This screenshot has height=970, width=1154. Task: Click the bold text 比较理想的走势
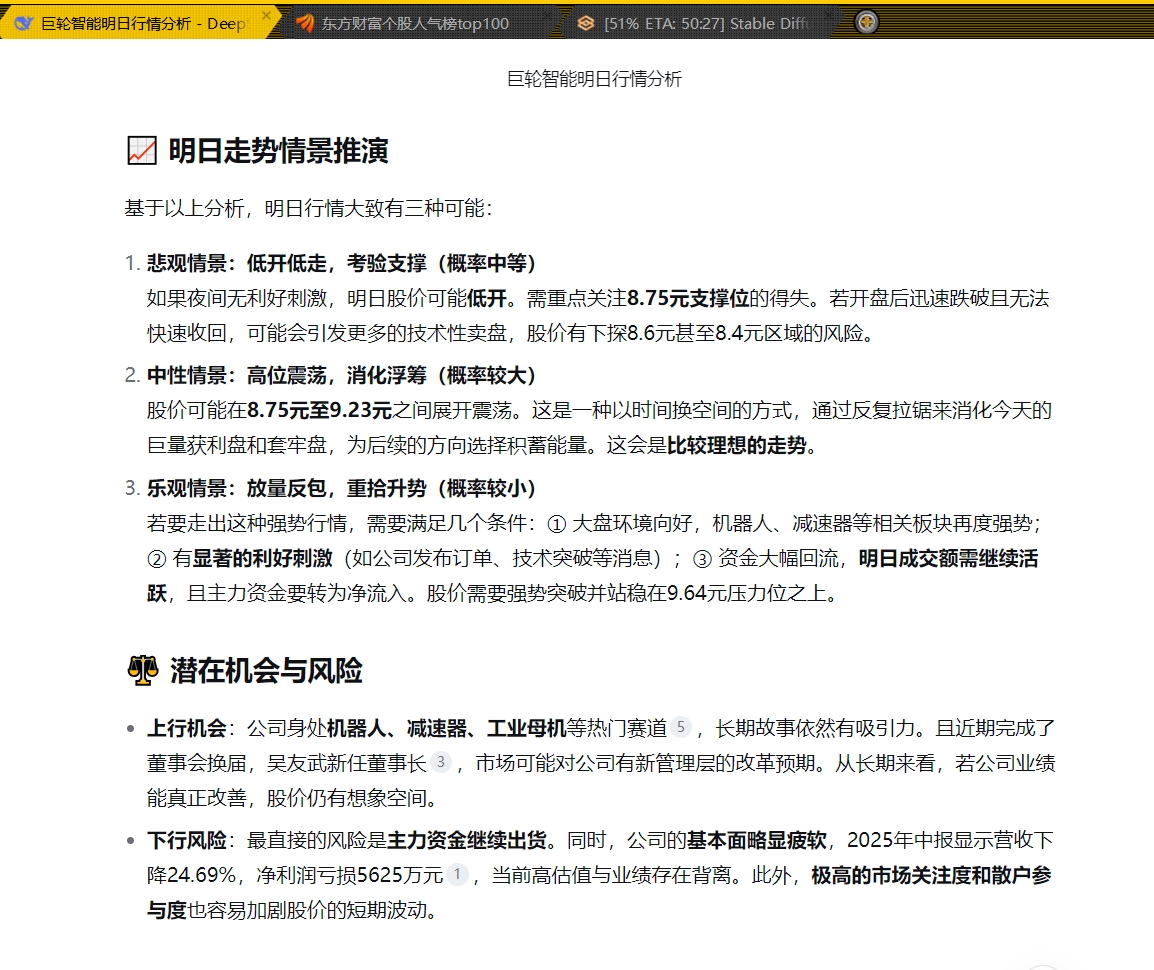pos(737,445)
